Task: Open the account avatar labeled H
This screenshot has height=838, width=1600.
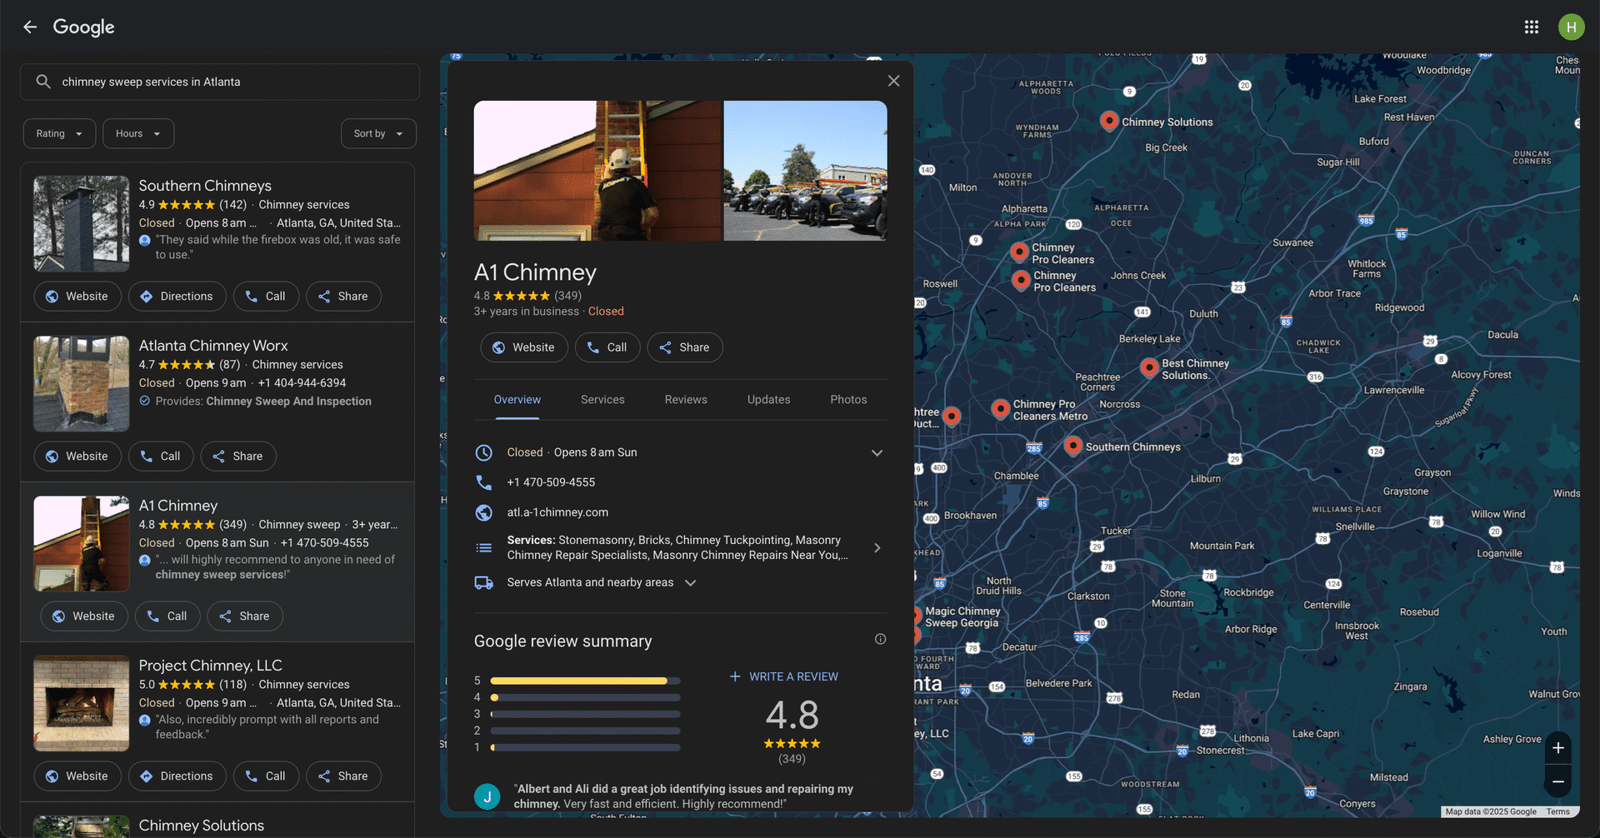Action: tap(1571, 27)
